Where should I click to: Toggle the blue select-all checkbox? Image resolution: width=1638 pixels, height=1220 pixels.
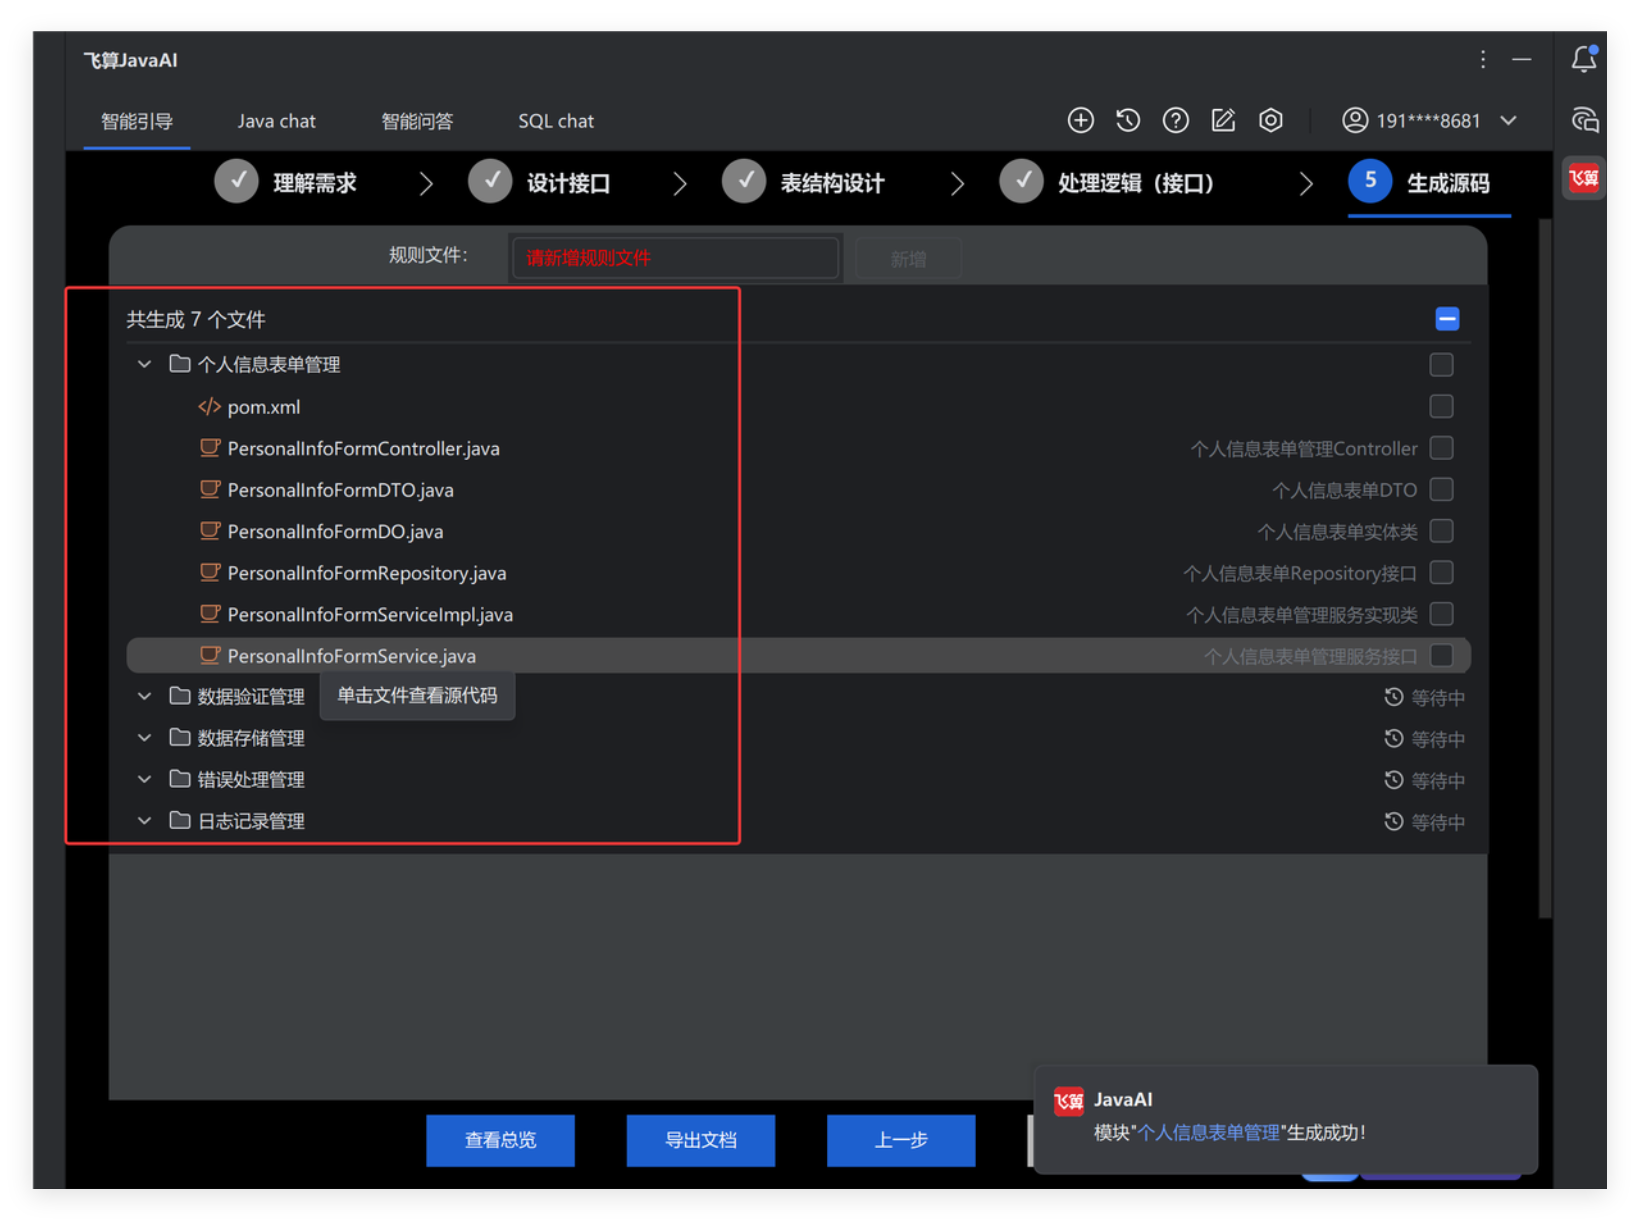(1446, 319)
